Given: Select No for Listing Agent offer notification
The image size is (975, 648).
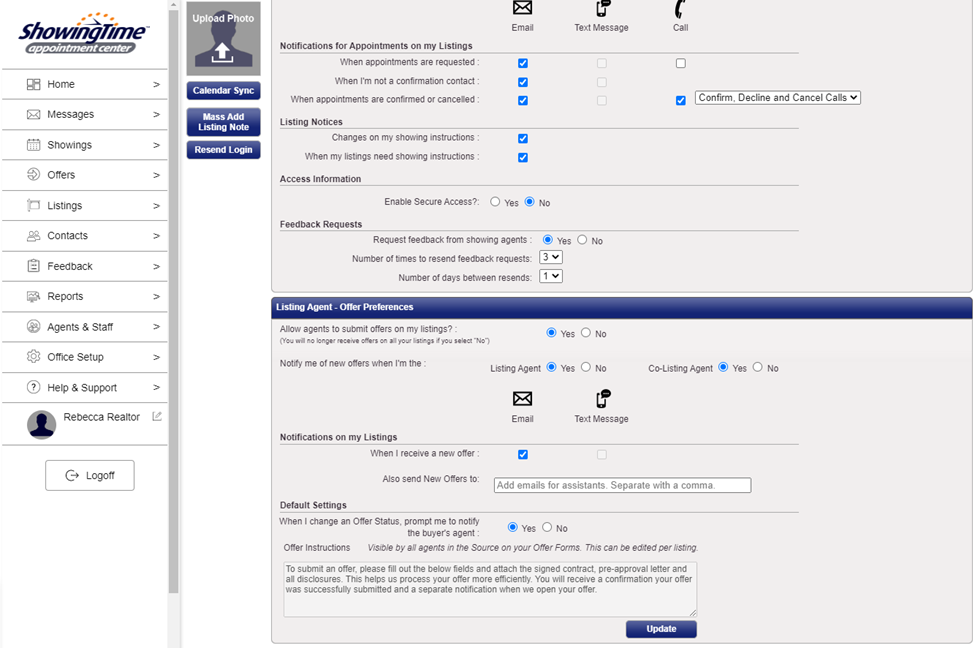Looking at the screenshot, I should (586, 367).
